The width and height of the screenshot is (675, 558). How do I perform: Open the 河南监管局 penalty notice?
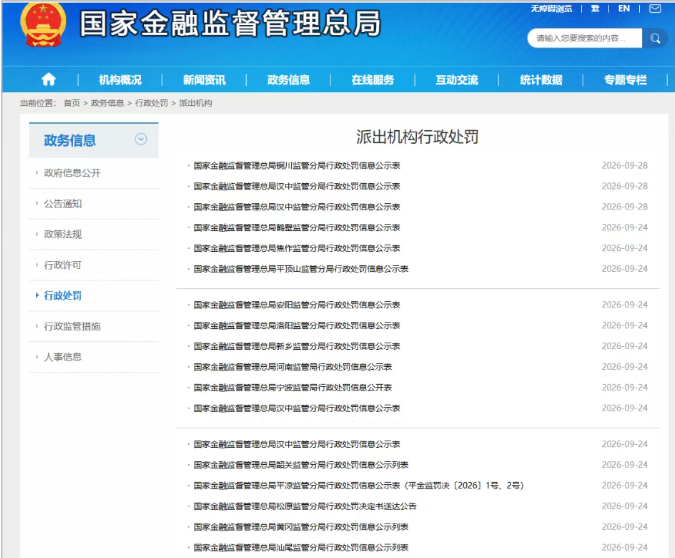point(293,367)
